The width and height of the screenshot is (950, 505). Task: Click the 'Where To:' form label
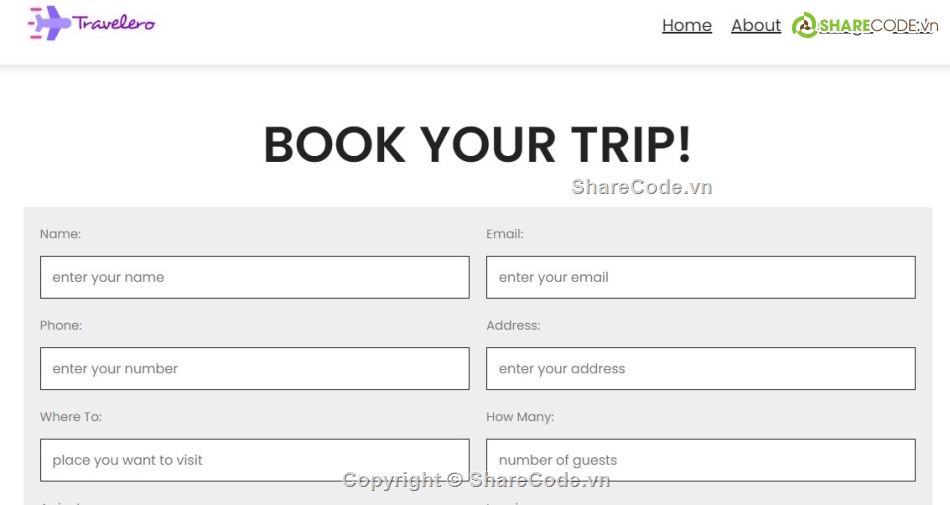[71, 417]
